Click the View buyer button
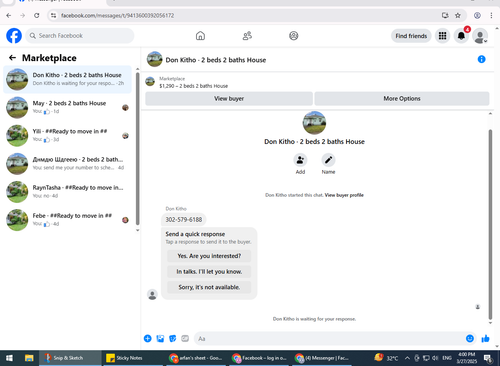The image size is (500, 366). point(229,99)
